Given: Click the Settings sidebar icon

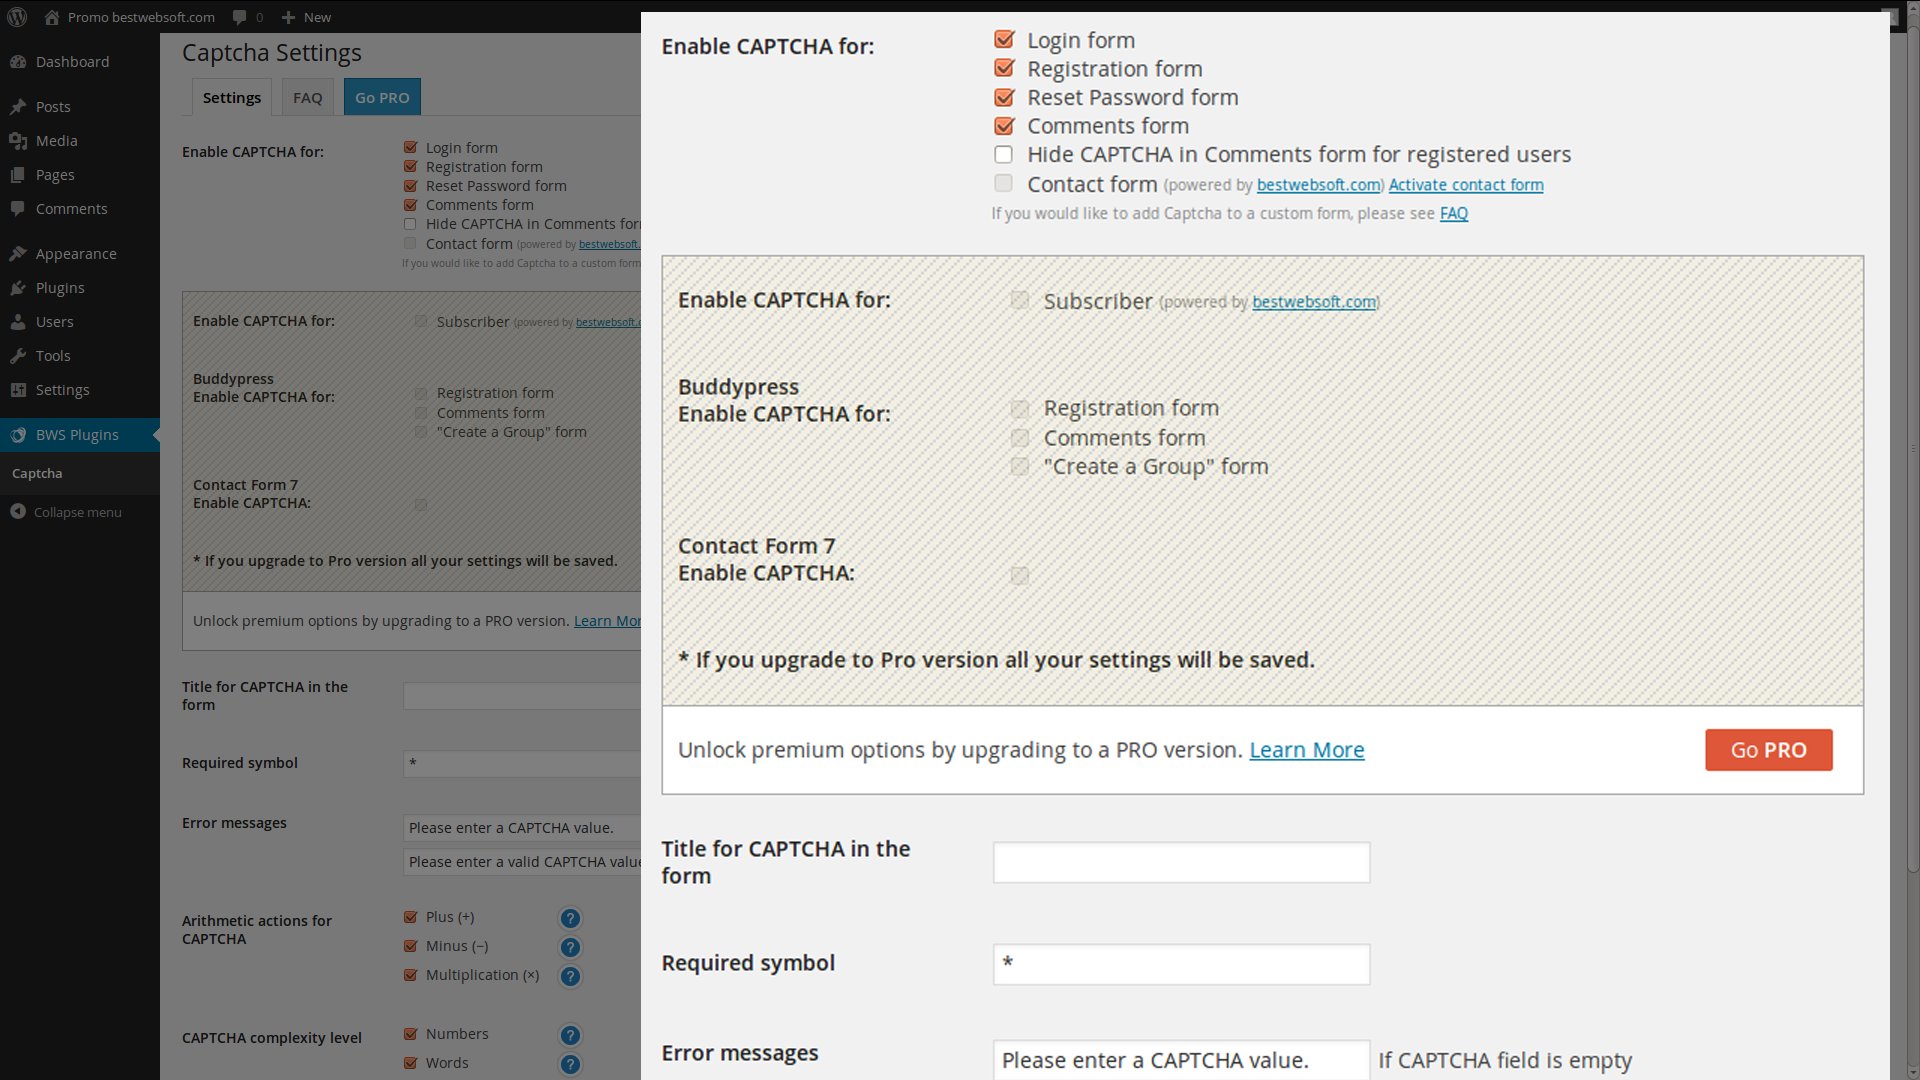Looking at the screenshot, I should tap(18, 390).
